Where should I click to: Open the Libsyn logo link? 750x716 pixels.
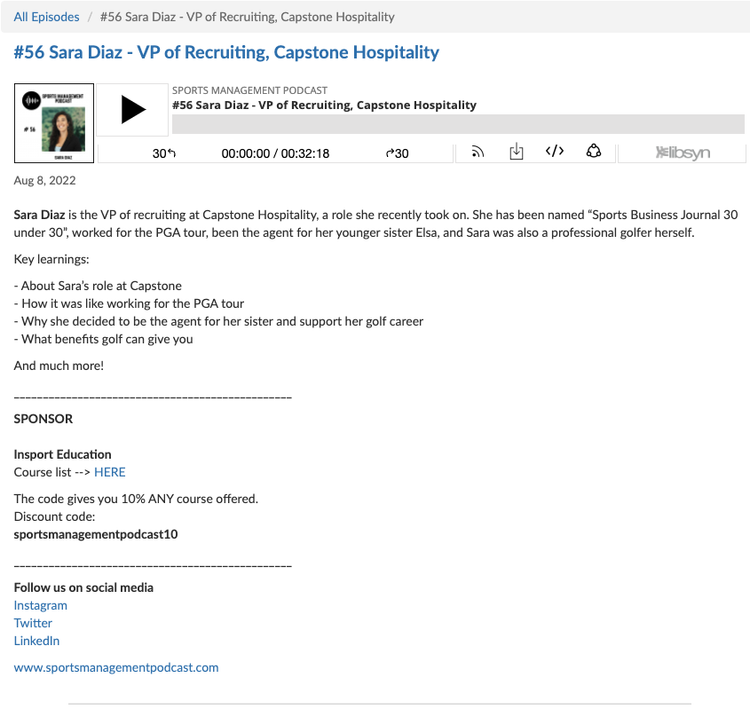click(x=682, y=153)
